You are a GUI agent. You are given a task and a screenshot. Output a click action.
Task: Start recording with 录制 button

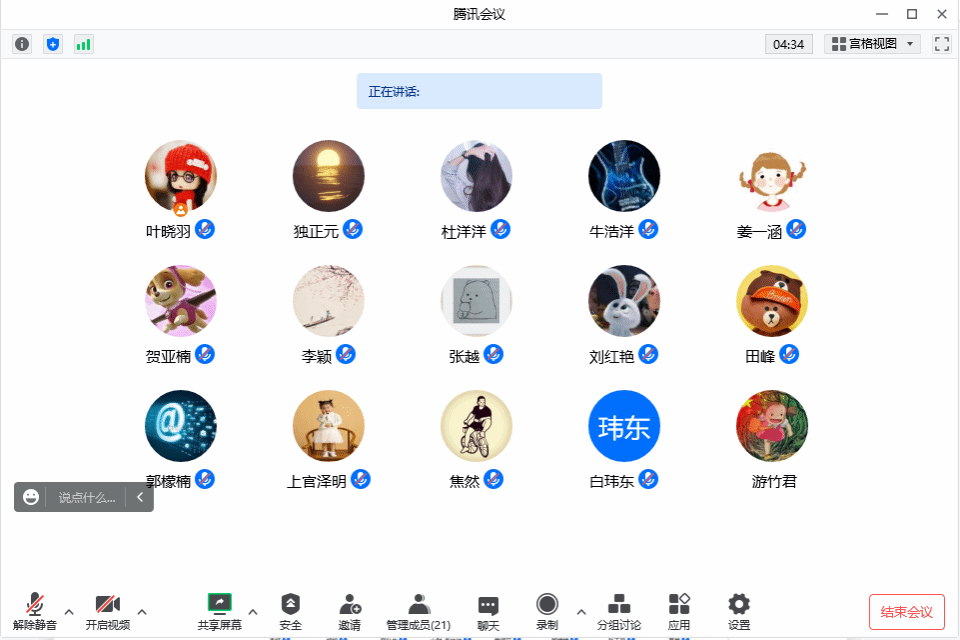point(547,611)
